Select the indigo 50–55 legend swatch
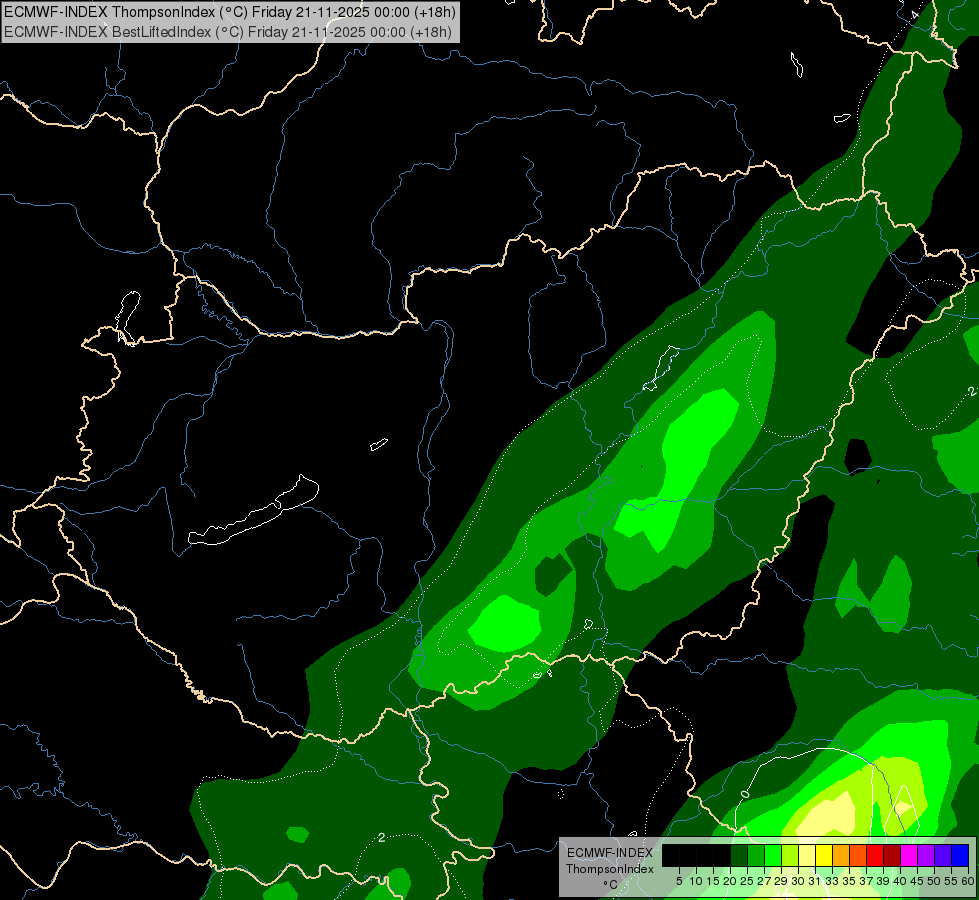 [943, 855]
